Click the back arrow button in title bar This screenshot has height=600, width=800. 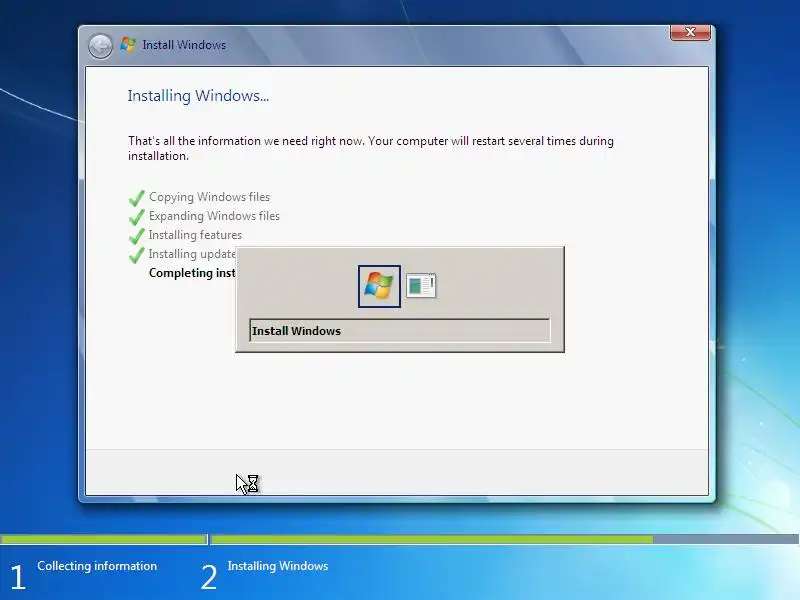coord(100,46)
